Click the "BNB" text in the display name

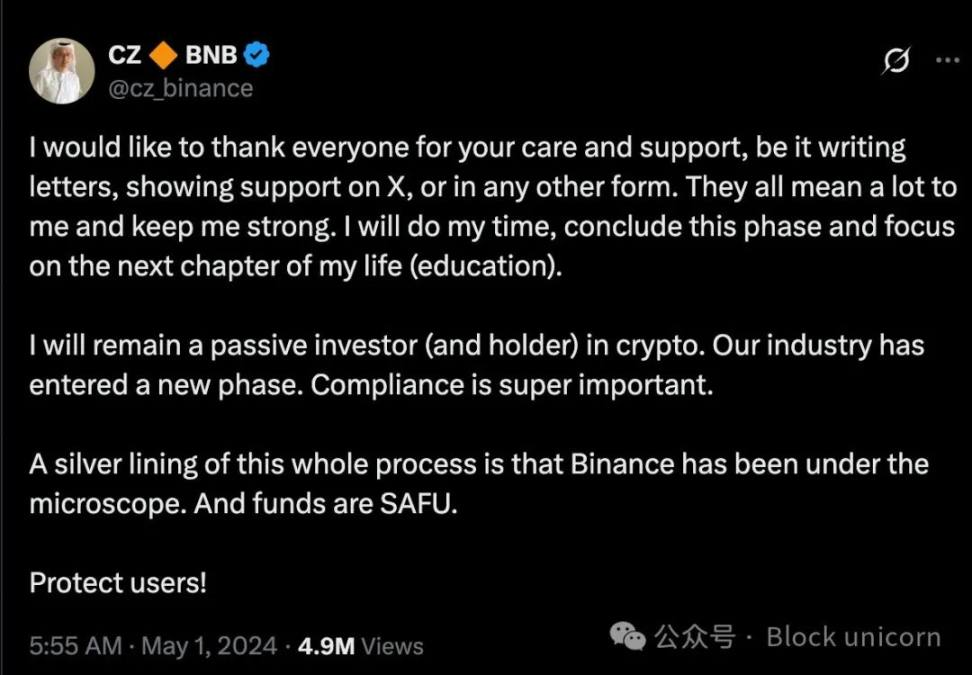[x=210, y=56]
